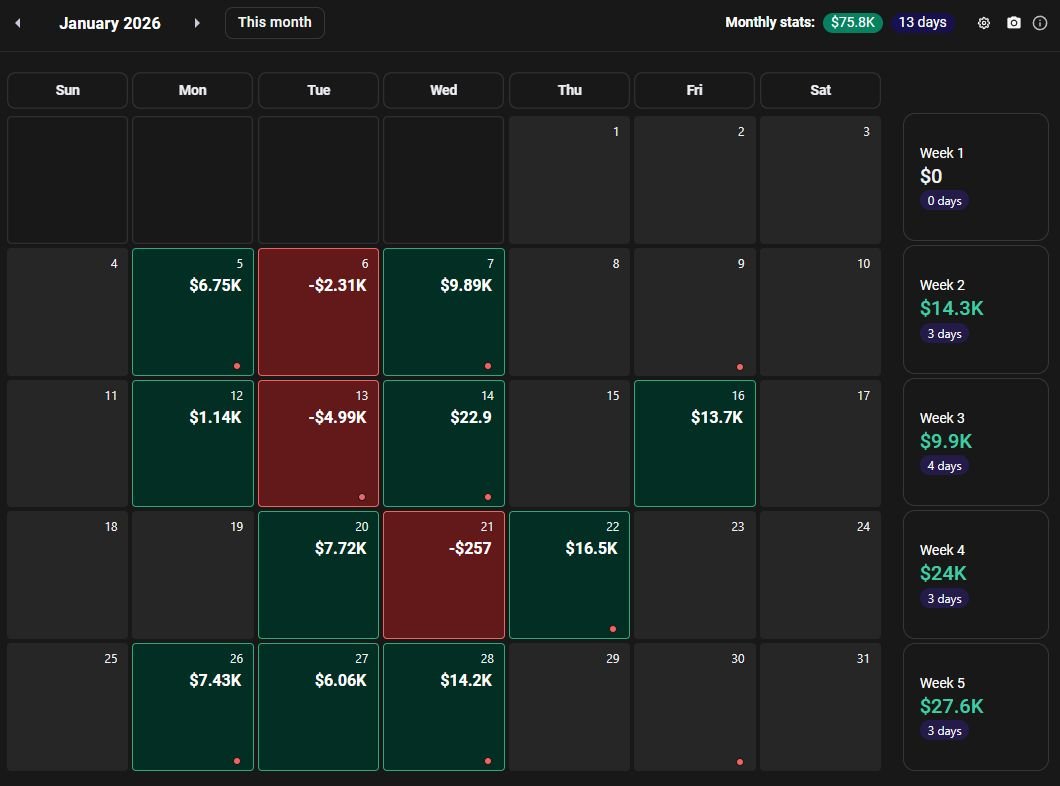
Task: Click red note dot on January 7
Action: (x=487, y=366)
